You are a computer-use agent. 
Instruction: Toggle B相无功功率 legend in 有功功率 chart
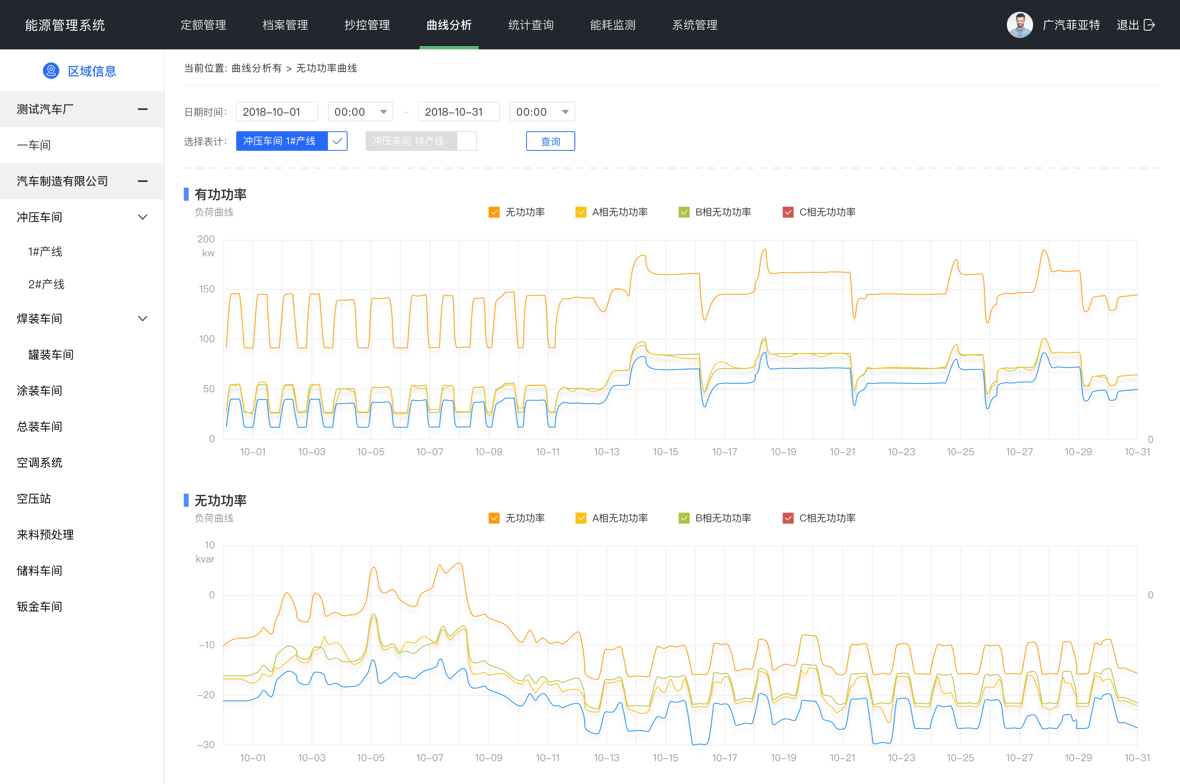683,212
